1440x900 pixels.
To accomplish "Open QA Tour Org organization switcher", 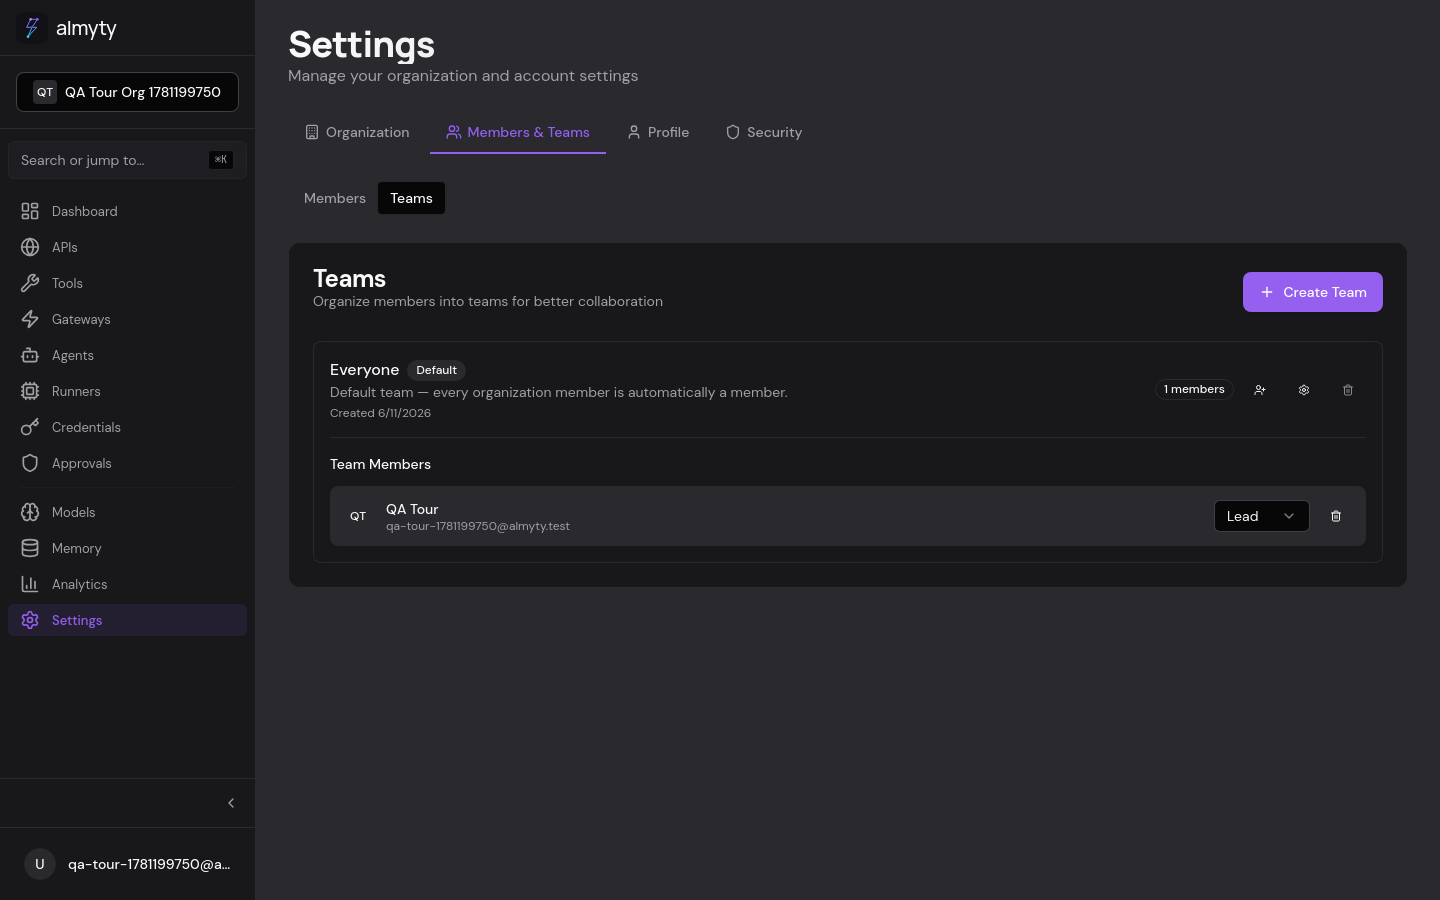I will pyautogui.click(x=127, y=92).
